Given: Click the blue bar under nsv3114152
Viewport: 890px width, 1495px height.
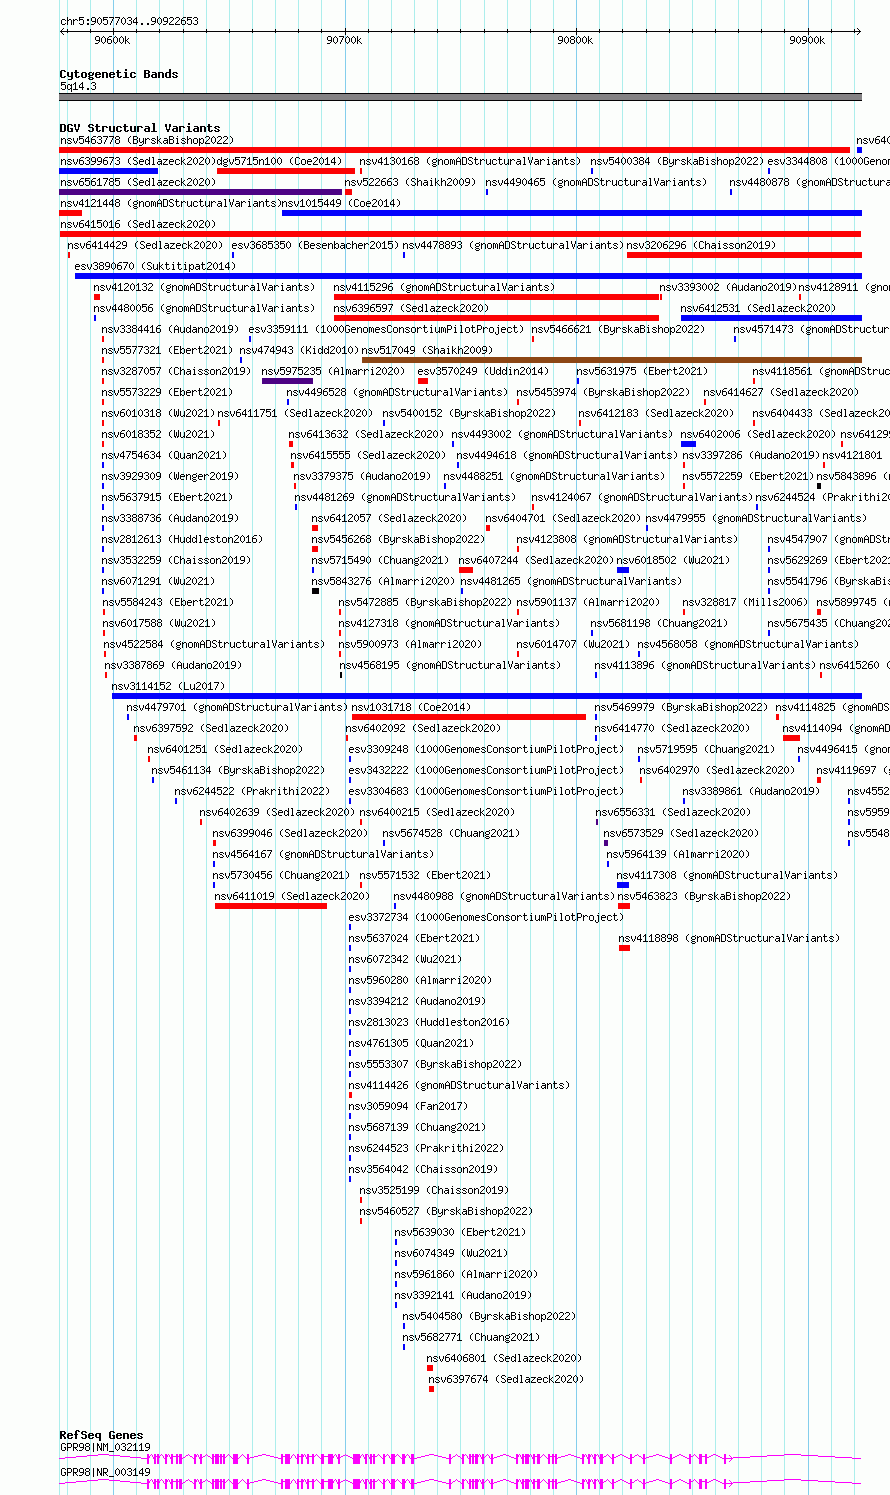Looking at the screenshot, I should pos(487,696).
